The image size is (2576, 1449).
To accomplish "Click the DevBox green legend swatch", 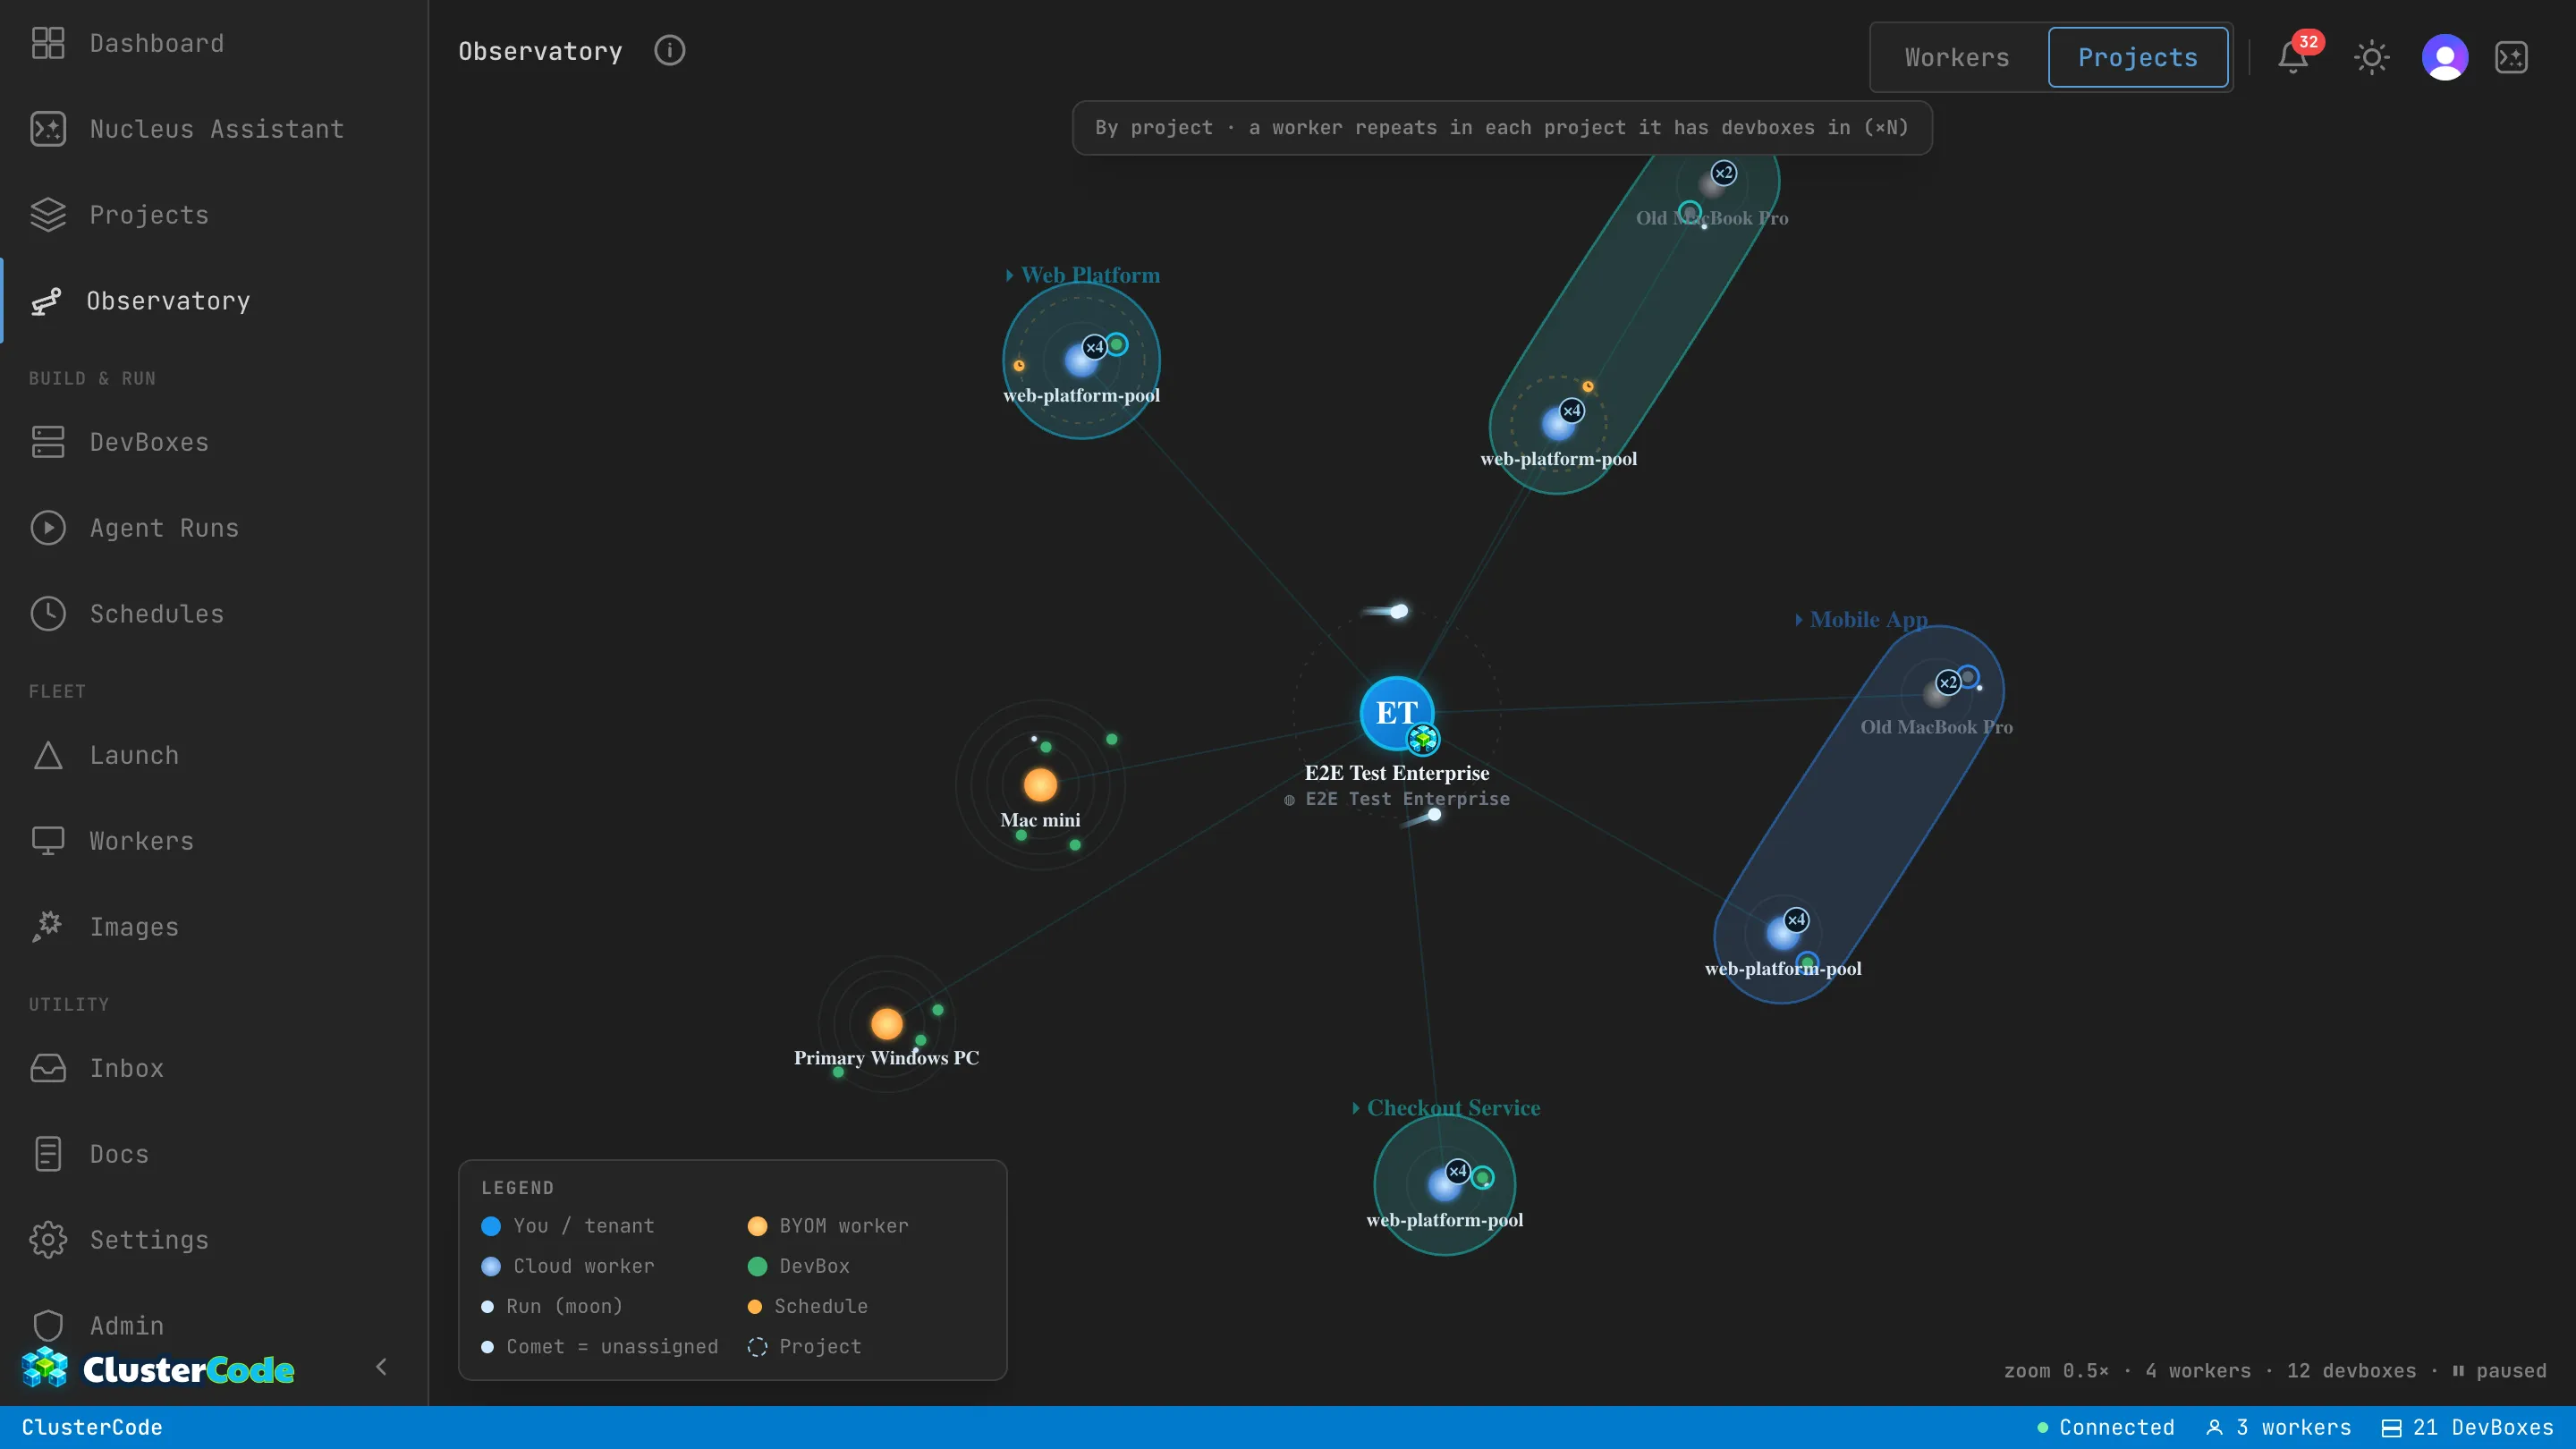I will coord(757,1266).
